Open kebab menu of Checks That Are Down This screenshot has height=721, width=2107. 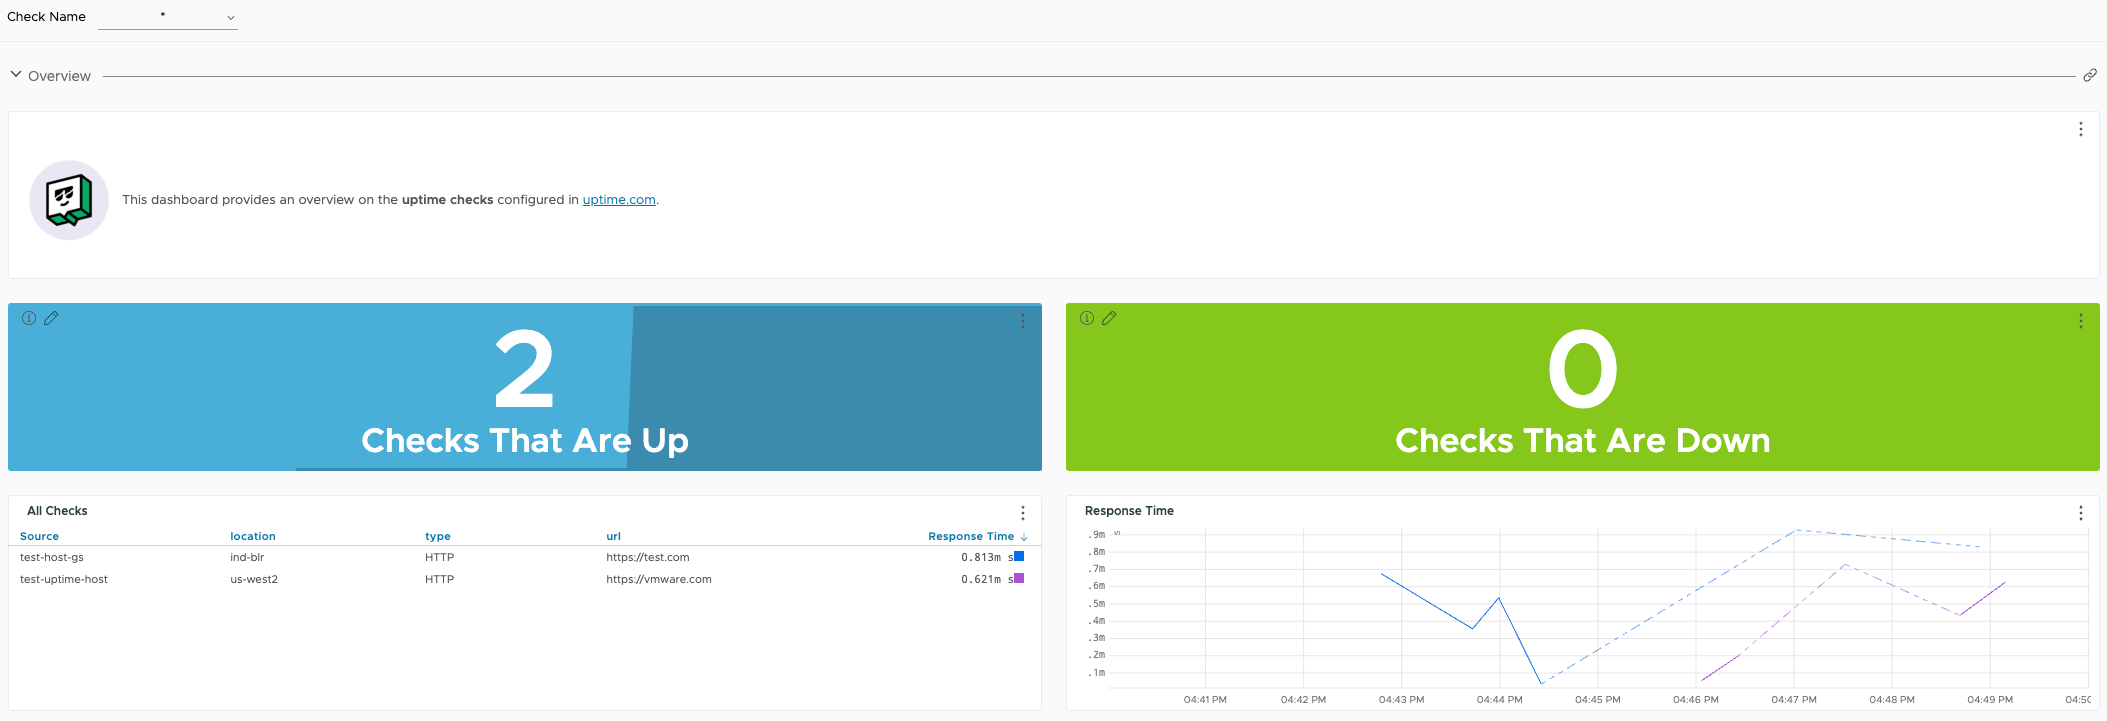point(2081,321)
